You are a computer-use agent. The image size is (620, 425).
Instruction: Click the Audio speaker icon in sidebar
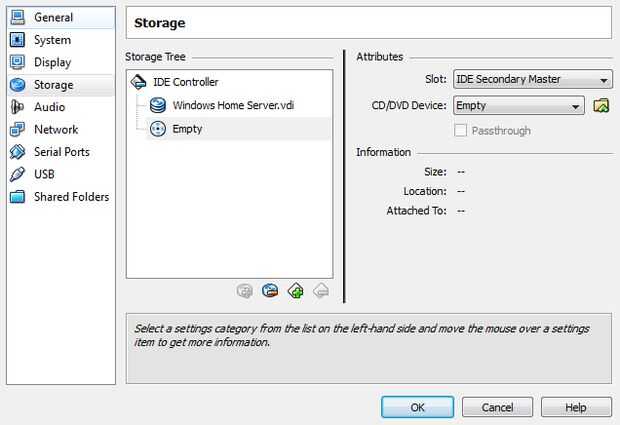tap(17, 107)
